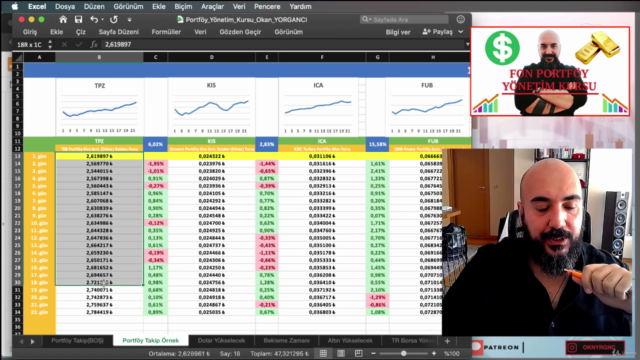Click cell with value 2,784419 in TPZ column
The height and width of the screenshot is (360, 640).
(99, 312)
